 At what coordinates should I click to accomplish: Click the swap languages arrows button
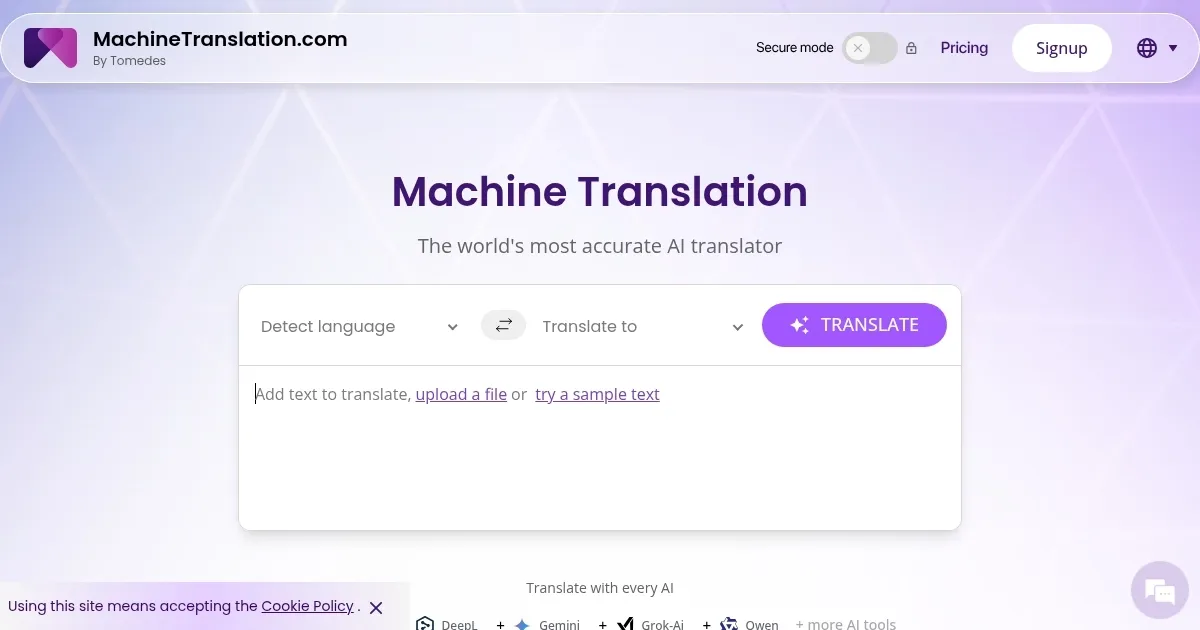point(503,325)
